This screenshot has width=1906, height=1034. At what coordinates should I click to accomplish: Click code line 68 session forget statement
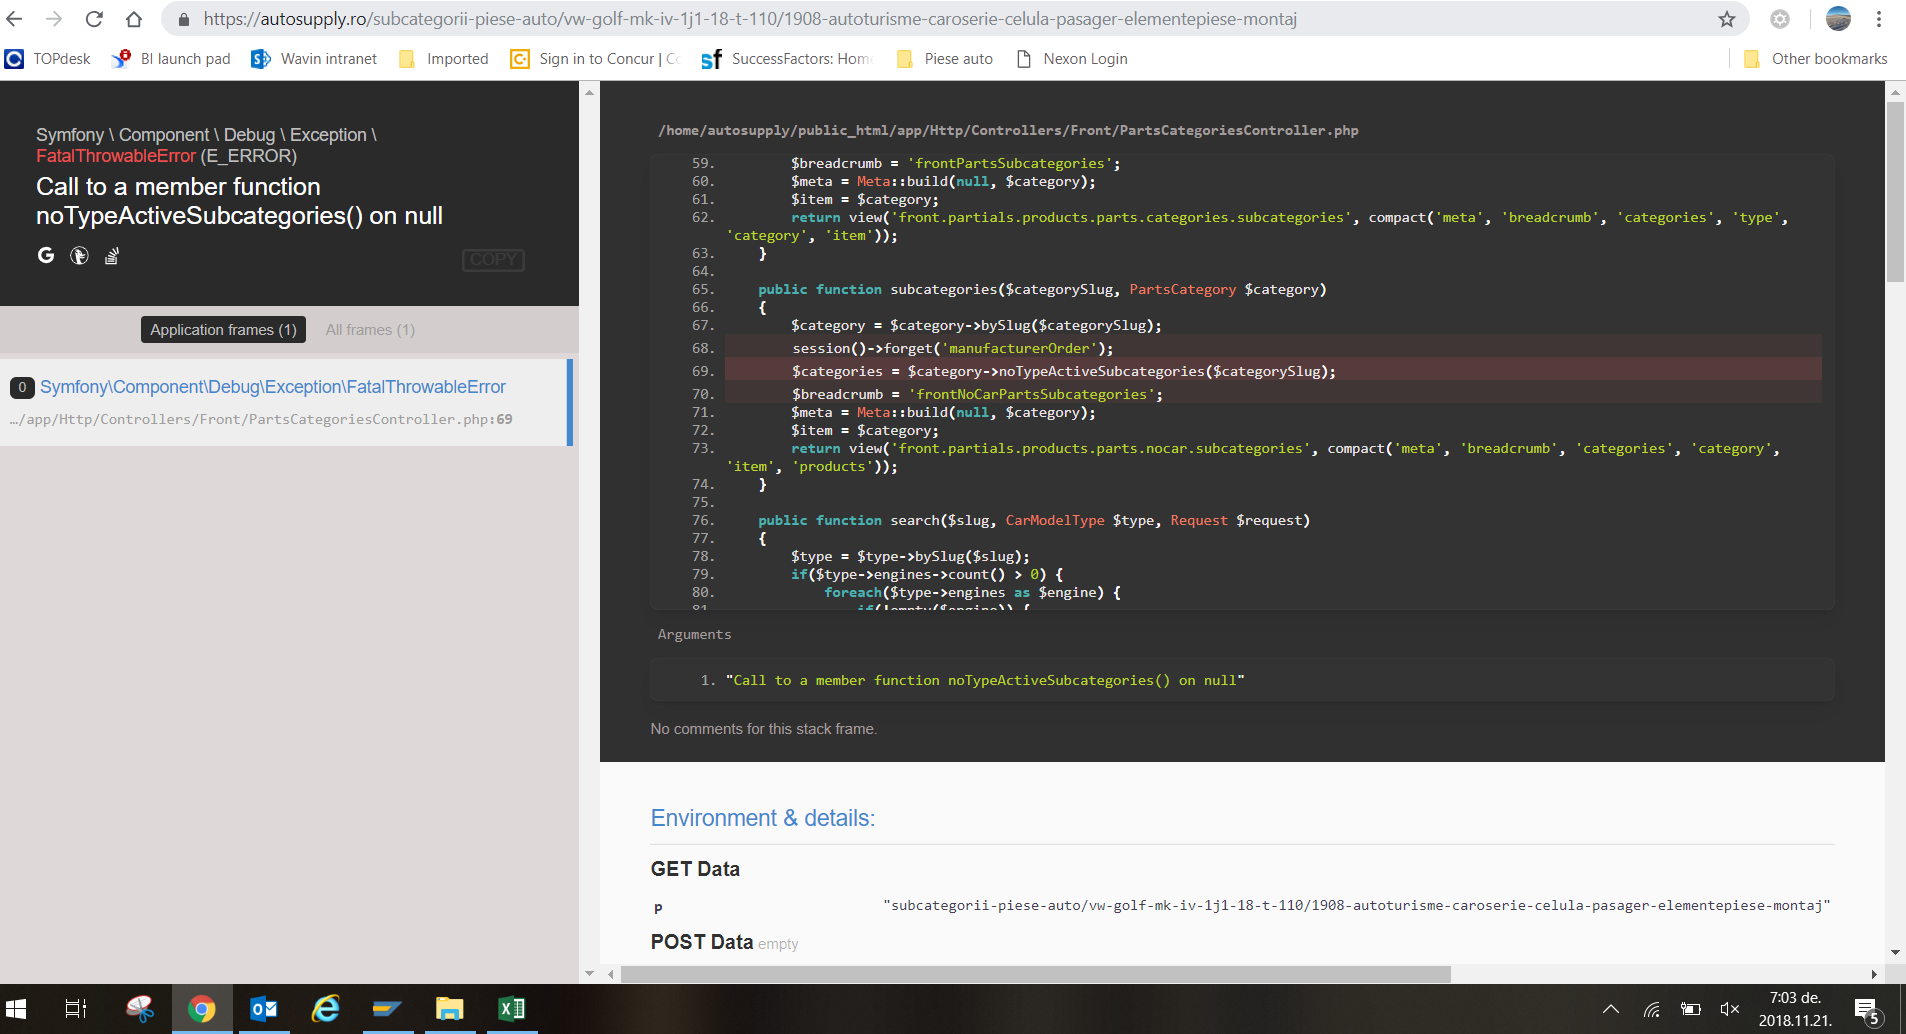tap(953, 348)
